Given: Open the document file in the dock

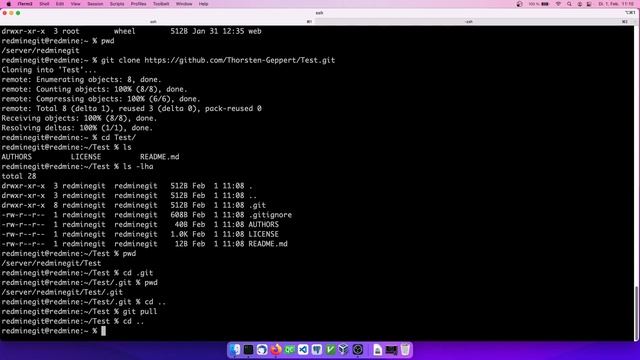Looking at the screenshot, I should click(378, 349).
